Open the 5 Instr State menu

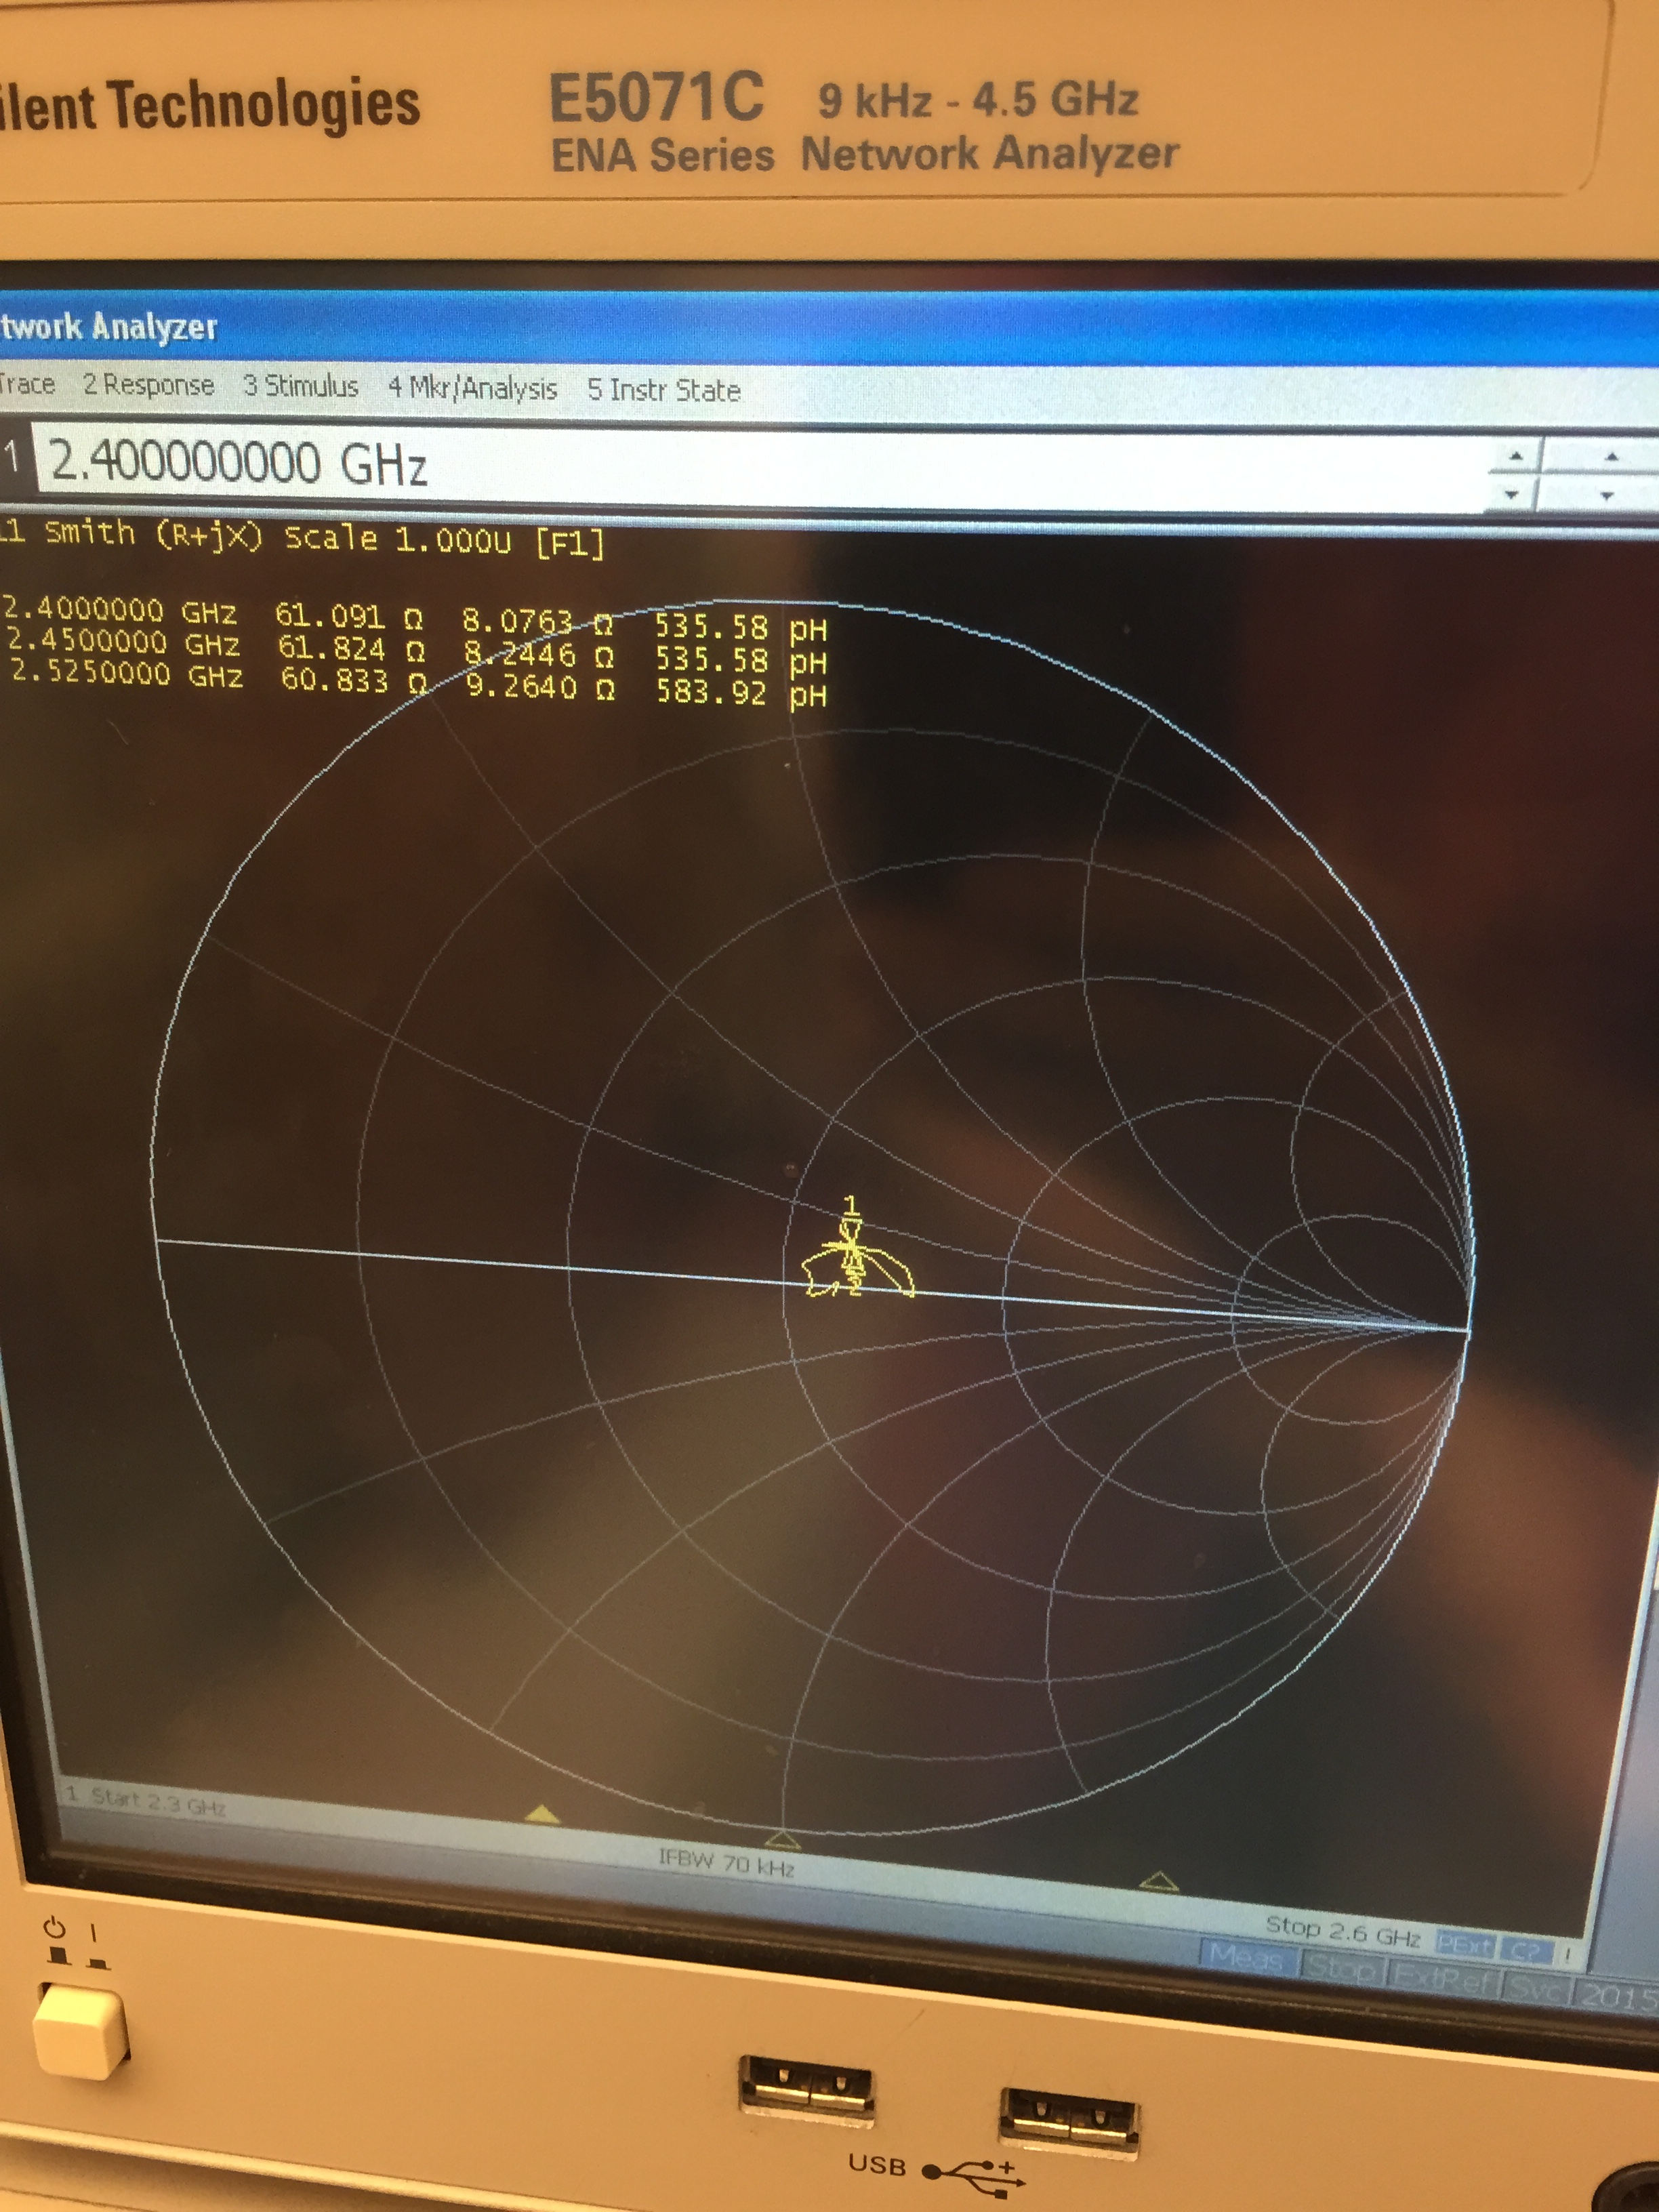664,390
